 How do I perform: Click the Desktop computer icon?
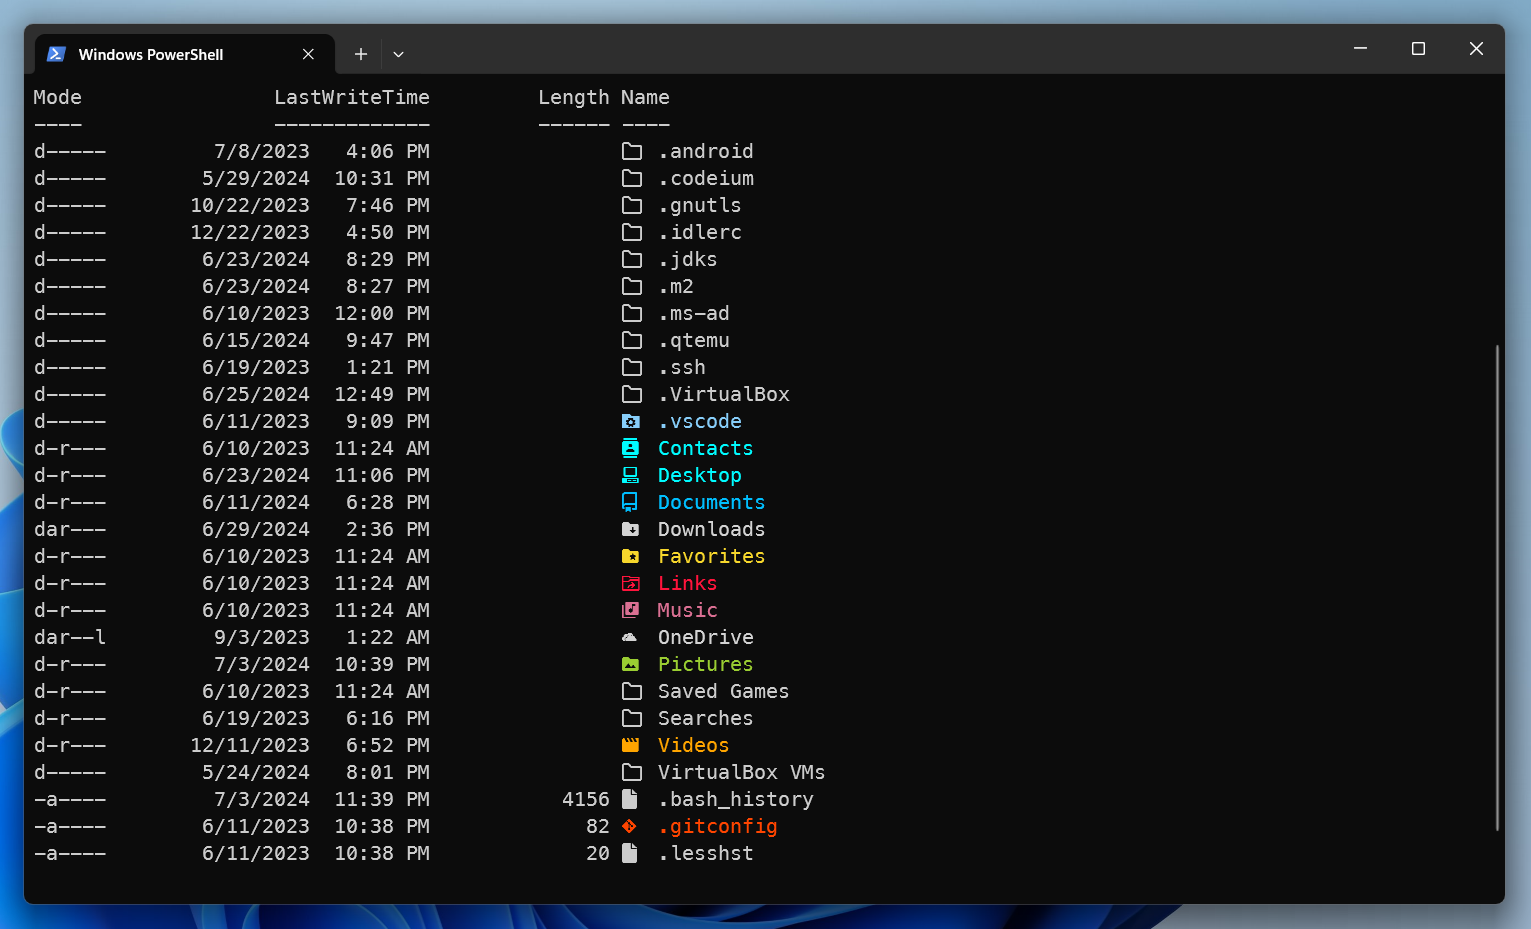(x=631, y=475)
